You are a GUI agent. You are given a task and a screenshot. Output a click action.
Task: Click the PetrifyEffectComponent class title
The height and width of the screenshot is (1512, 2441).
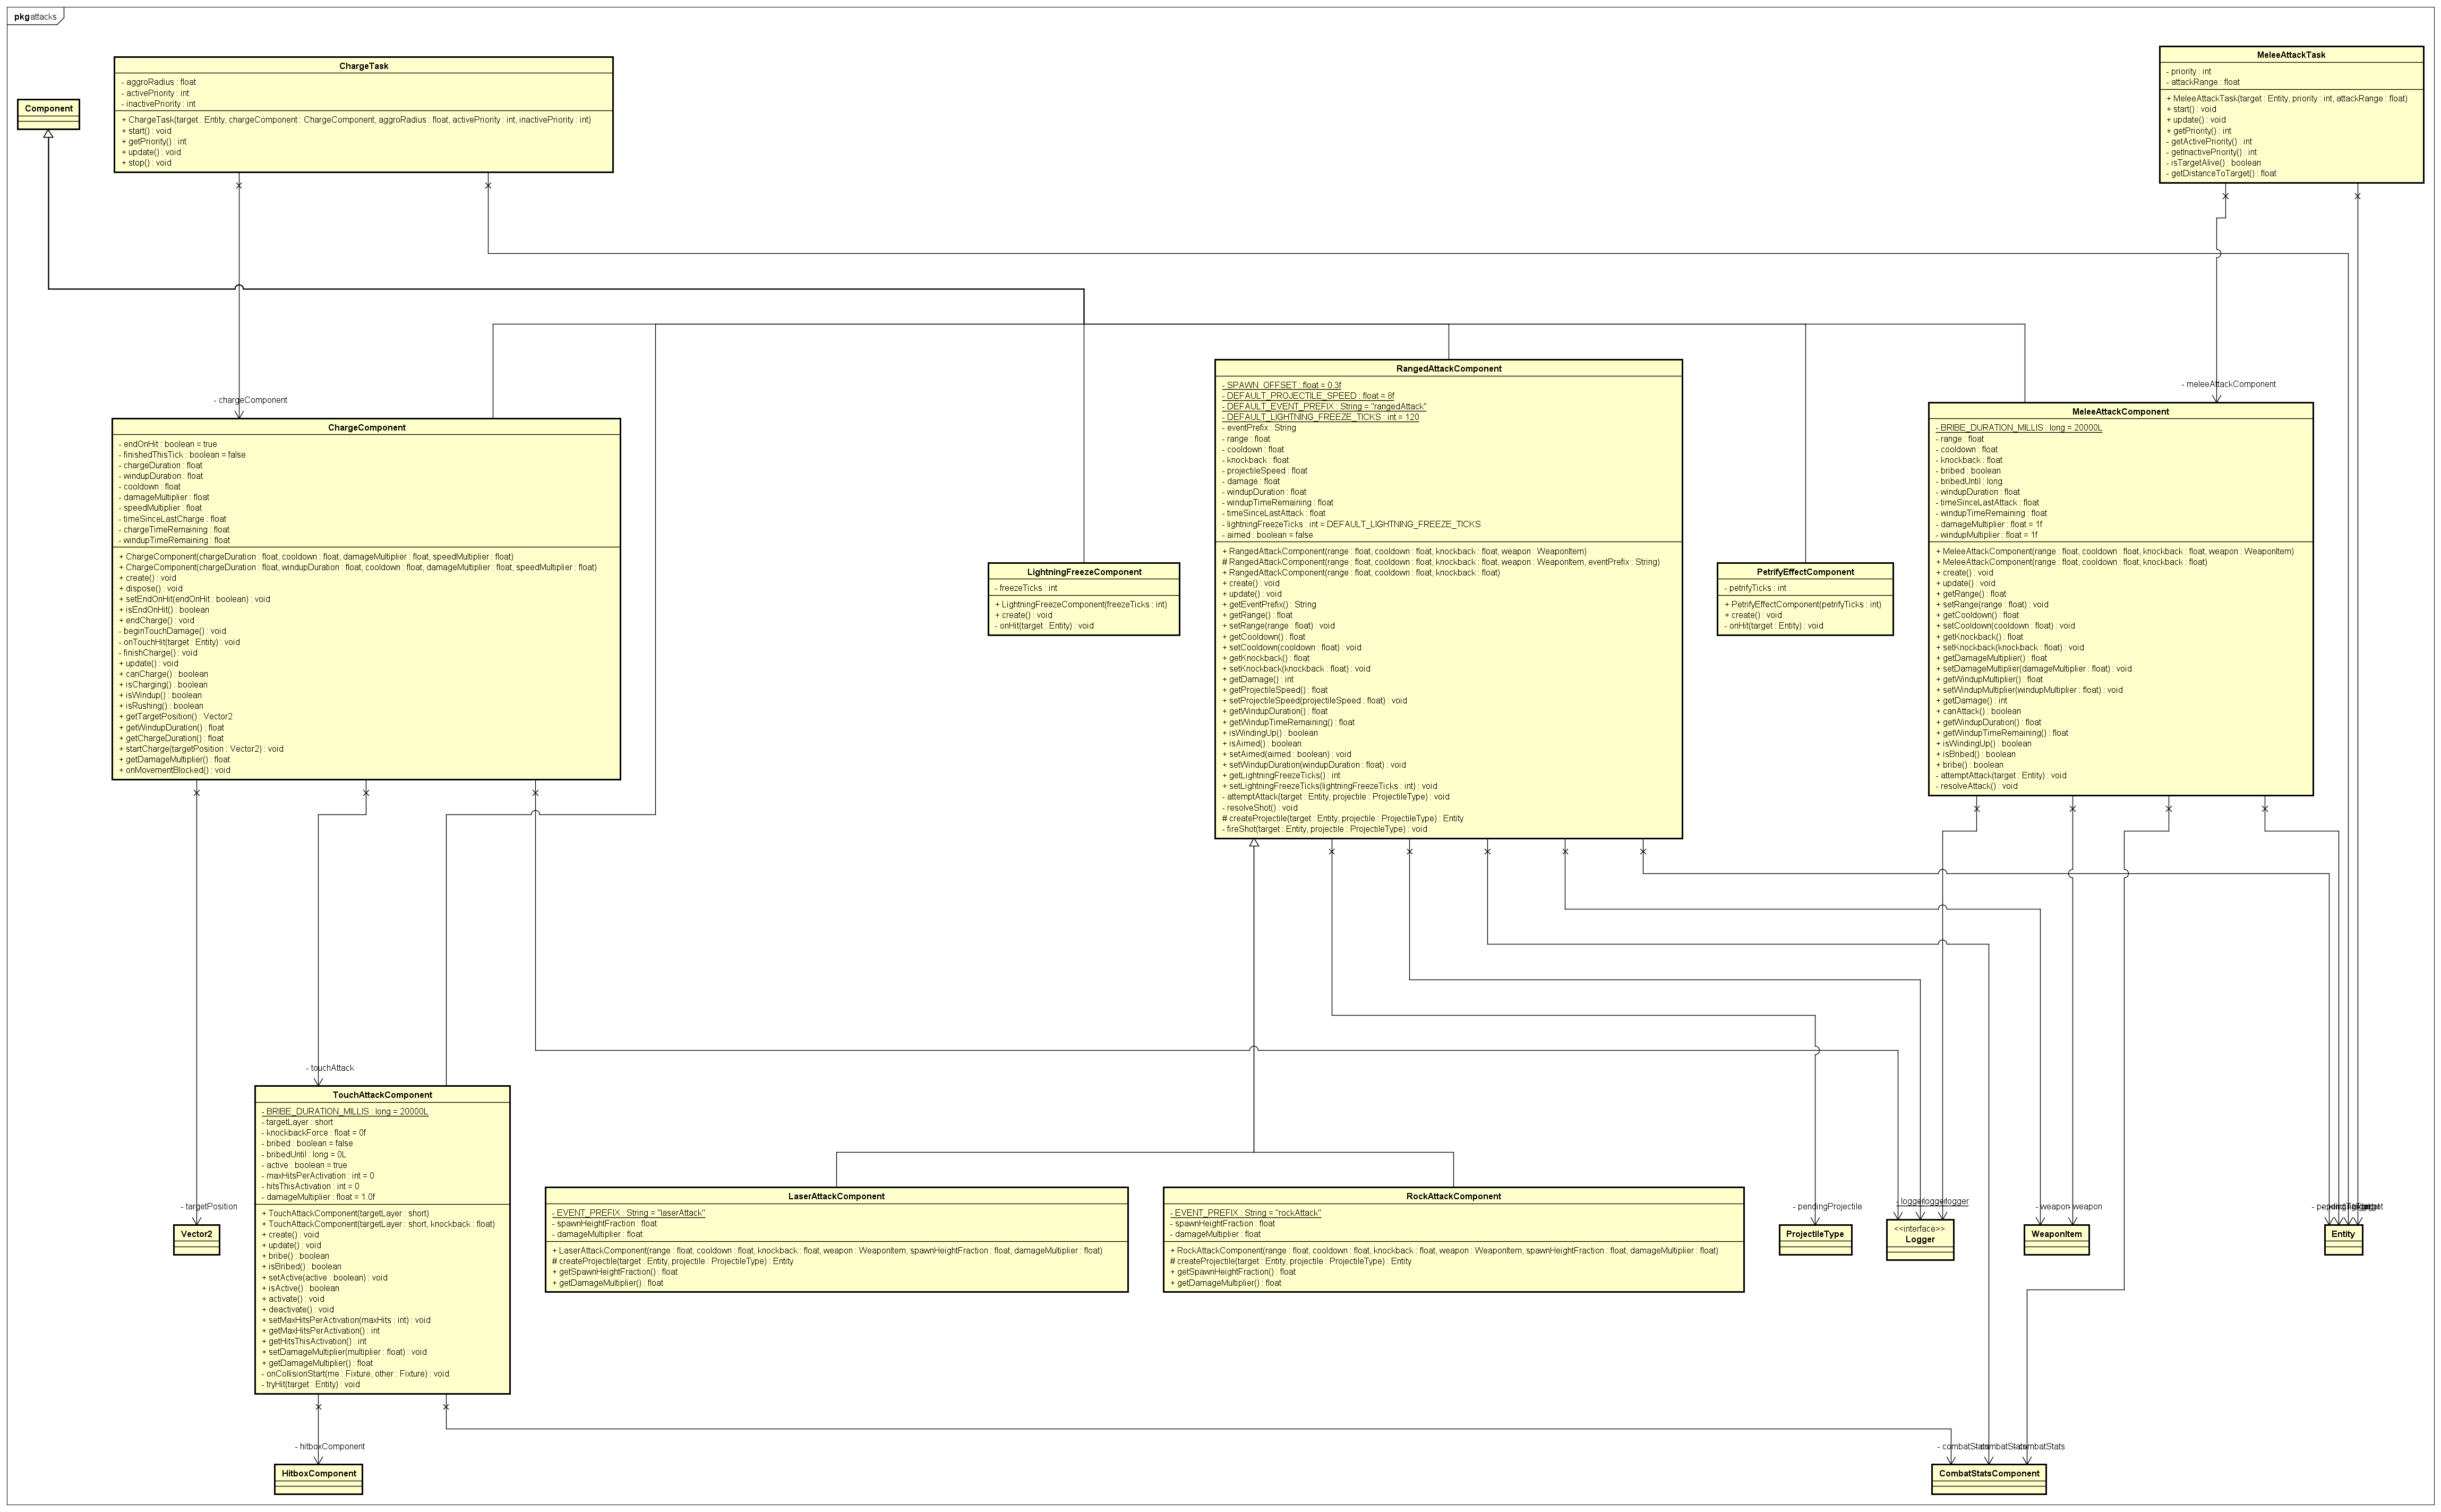(1805, 572)
